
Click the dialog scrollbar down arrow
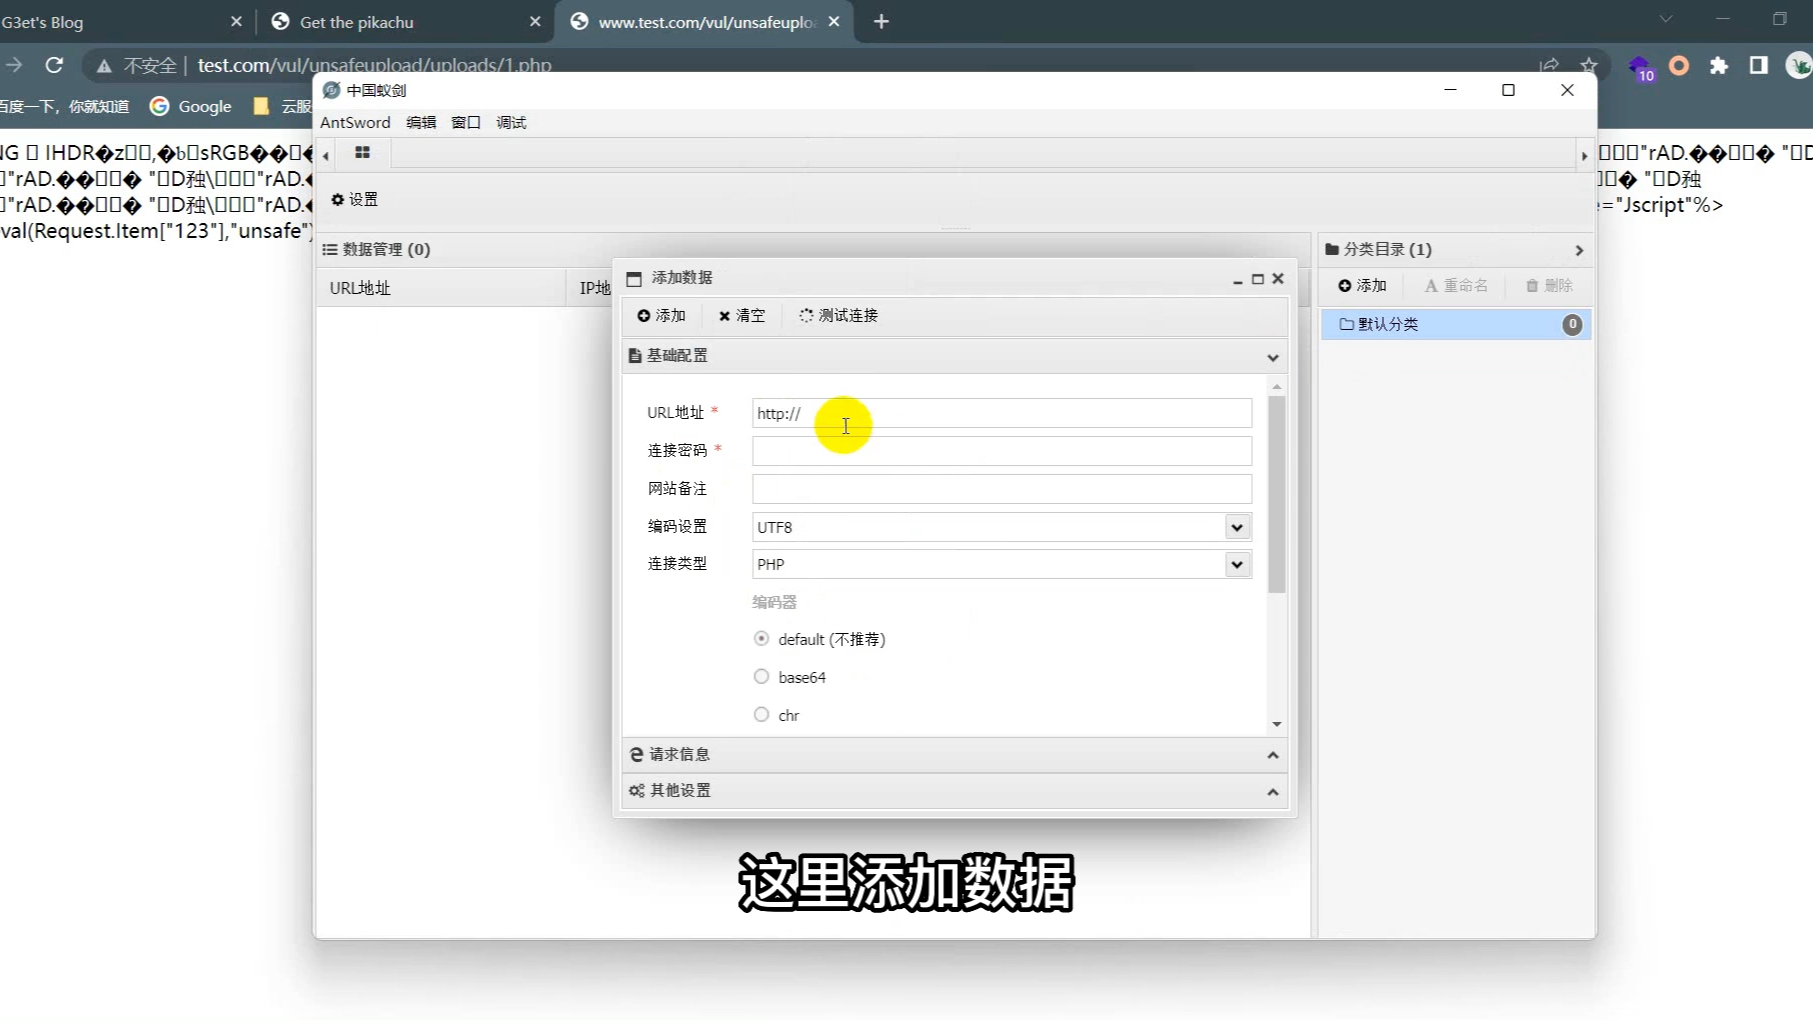pyautogui.click(x=1277, y=724)
